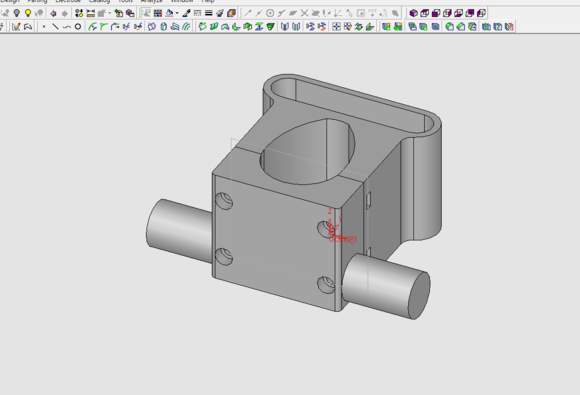Click the orange-brown cube render icon
580x395 pixels.
pyautogui.click(x=232, y=13)
